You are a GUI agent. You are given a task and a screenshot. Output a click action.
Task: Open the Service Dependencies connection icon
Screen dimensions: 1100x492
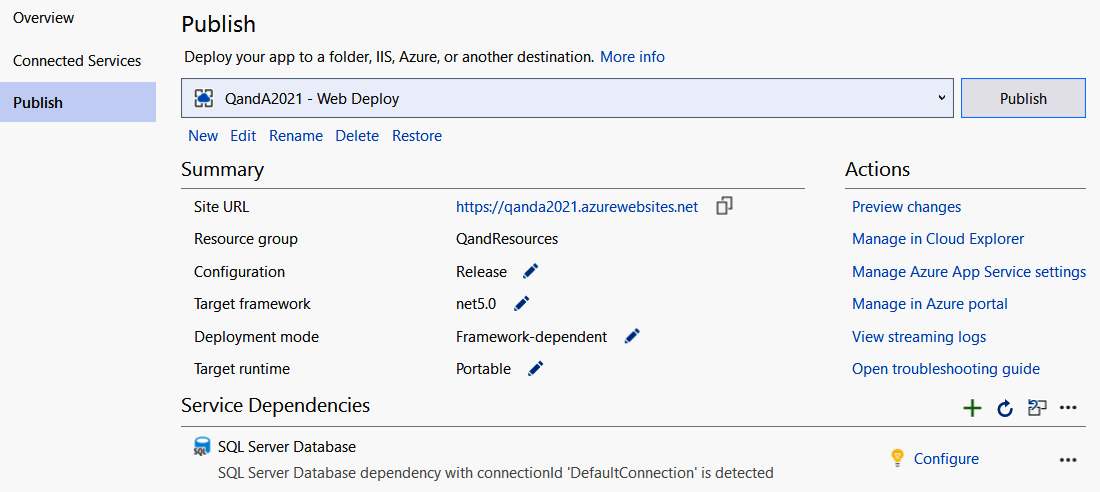1037,408
